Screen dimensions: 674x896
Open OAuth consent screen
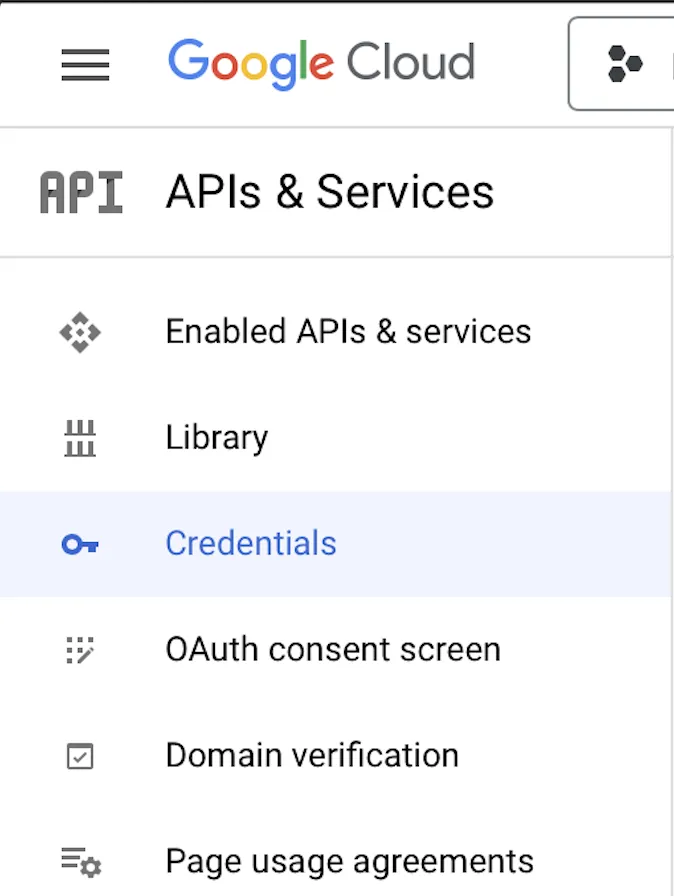click(332, 650)
